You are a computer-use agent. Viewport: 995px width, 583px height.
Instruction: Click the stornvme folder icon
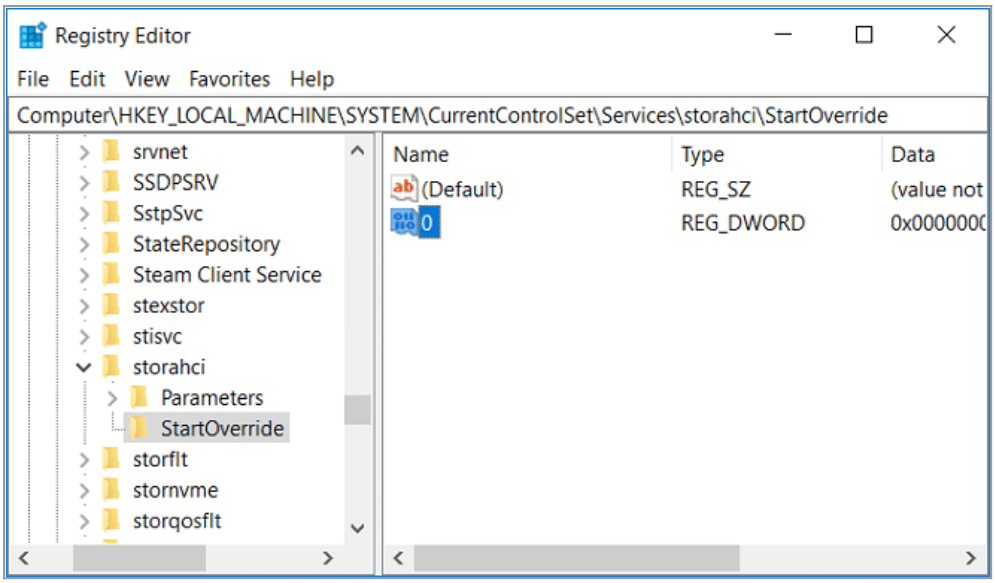(x=112, y=491)
